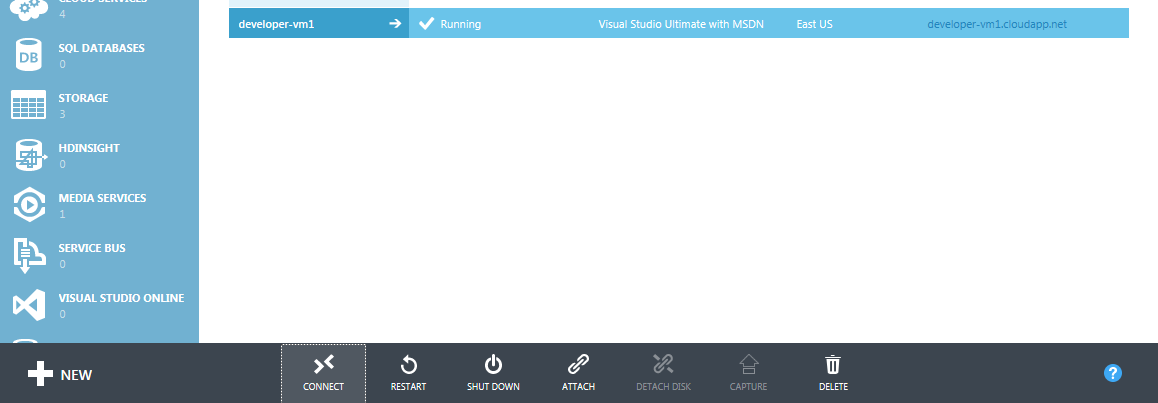Shut down the virtual machine
The width and height of the screenshot is (1158, 403).
(493, 373)
